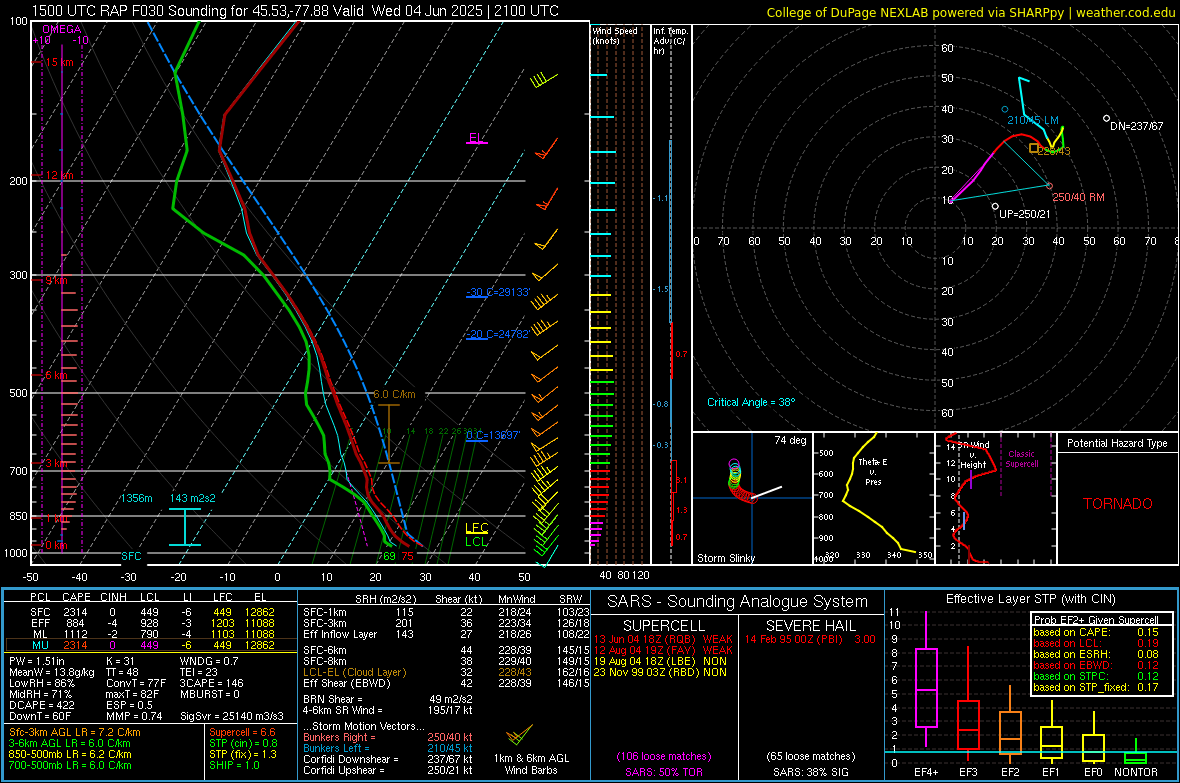Click the UP=250/21 hodograph label
The width and height of the screenshot is (1180, 783).
[x=1024, y=214]
